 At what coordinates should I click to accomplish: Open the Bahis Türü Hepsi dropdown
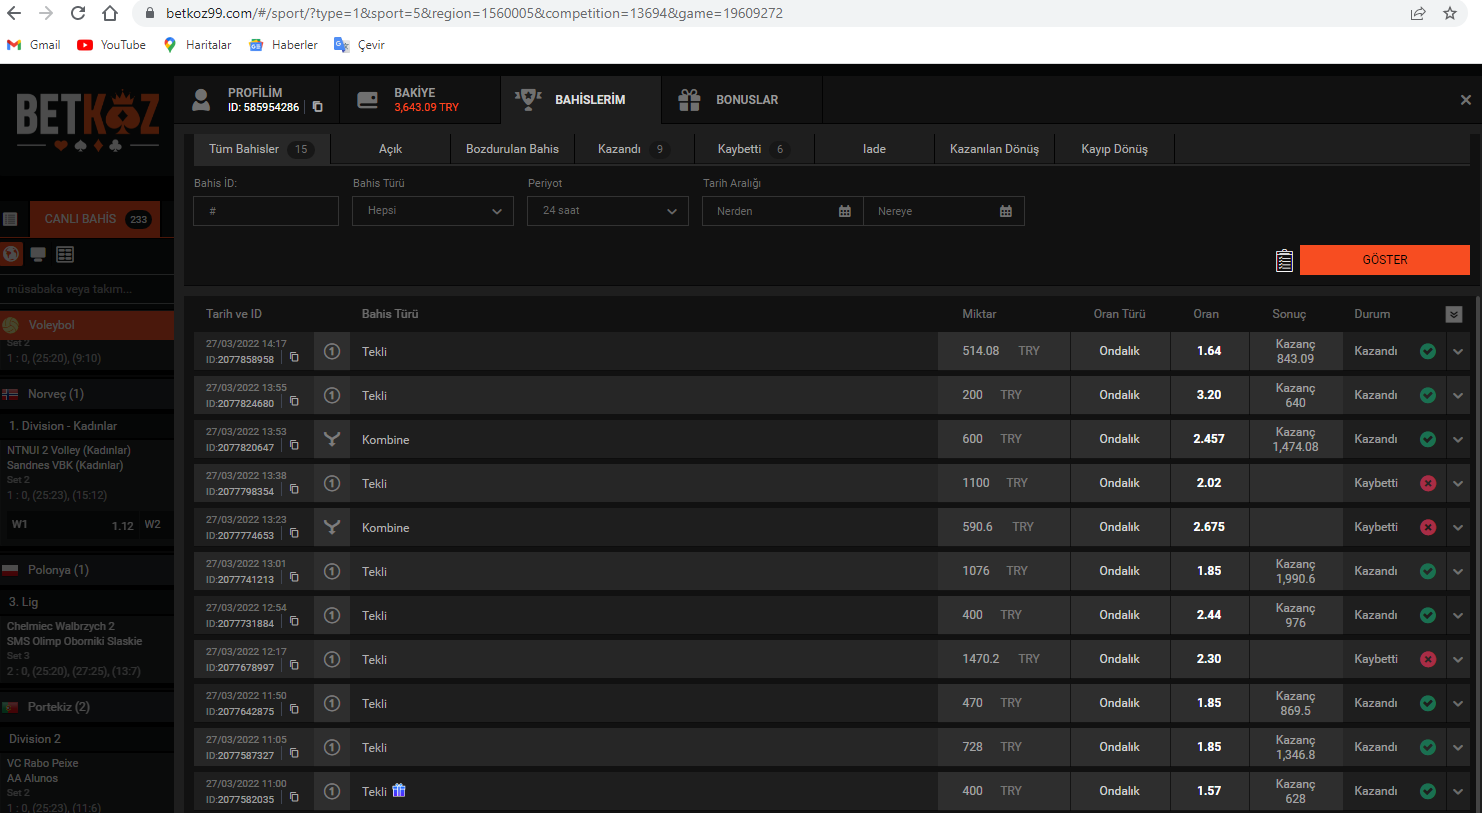(433, 211)
